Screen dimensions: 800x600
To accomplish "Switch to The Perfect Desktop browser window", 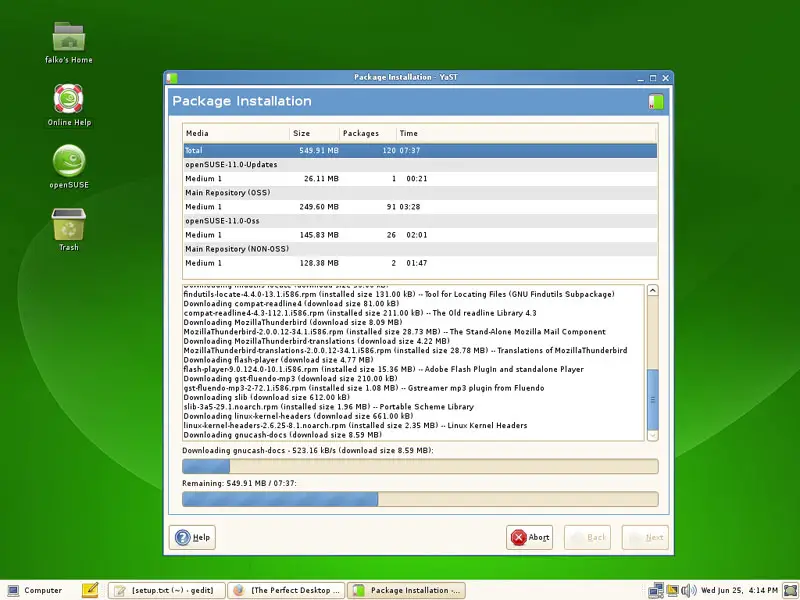I will (x=286, y=590).
